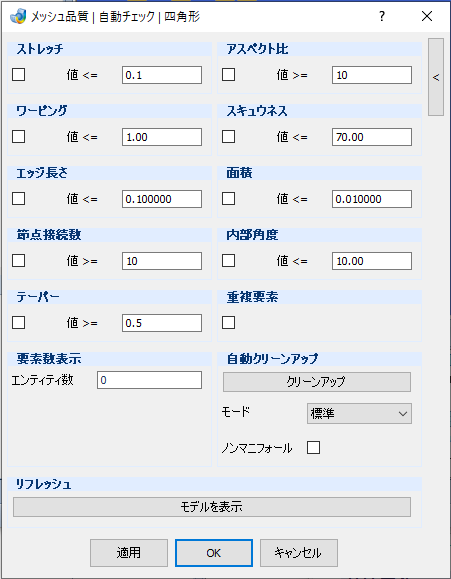Click the 内部角度 value field 10.00
Image resolution: width=451 pixels, height=579 pixels.
[x=372, y=261]
